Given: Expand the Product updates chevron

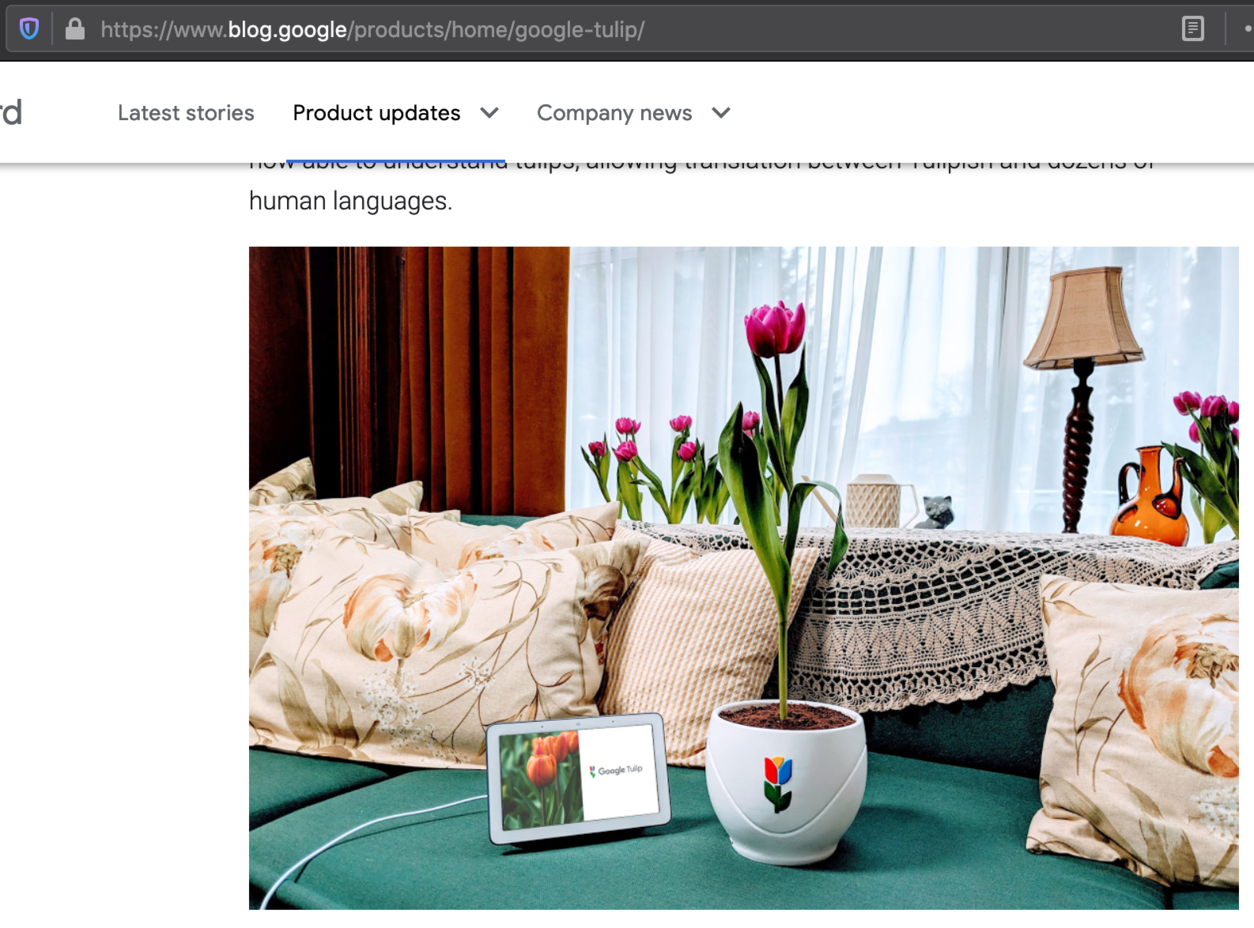Looking at the screenshot, I should point(489,113).
